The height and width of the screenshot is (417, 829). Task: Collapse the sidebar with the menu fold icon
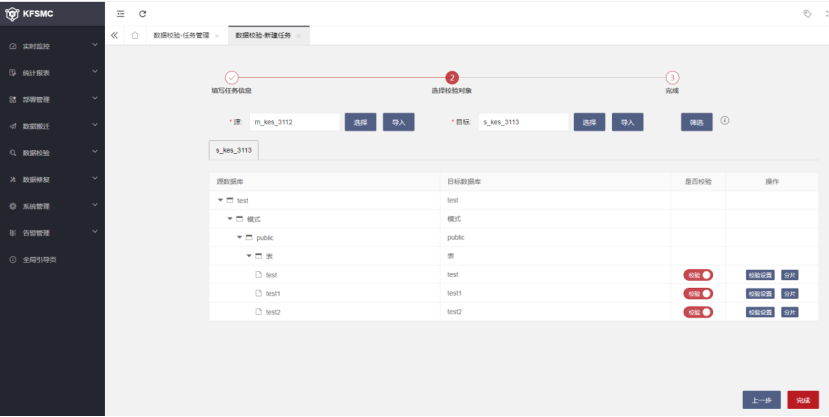tap(121, 14)
